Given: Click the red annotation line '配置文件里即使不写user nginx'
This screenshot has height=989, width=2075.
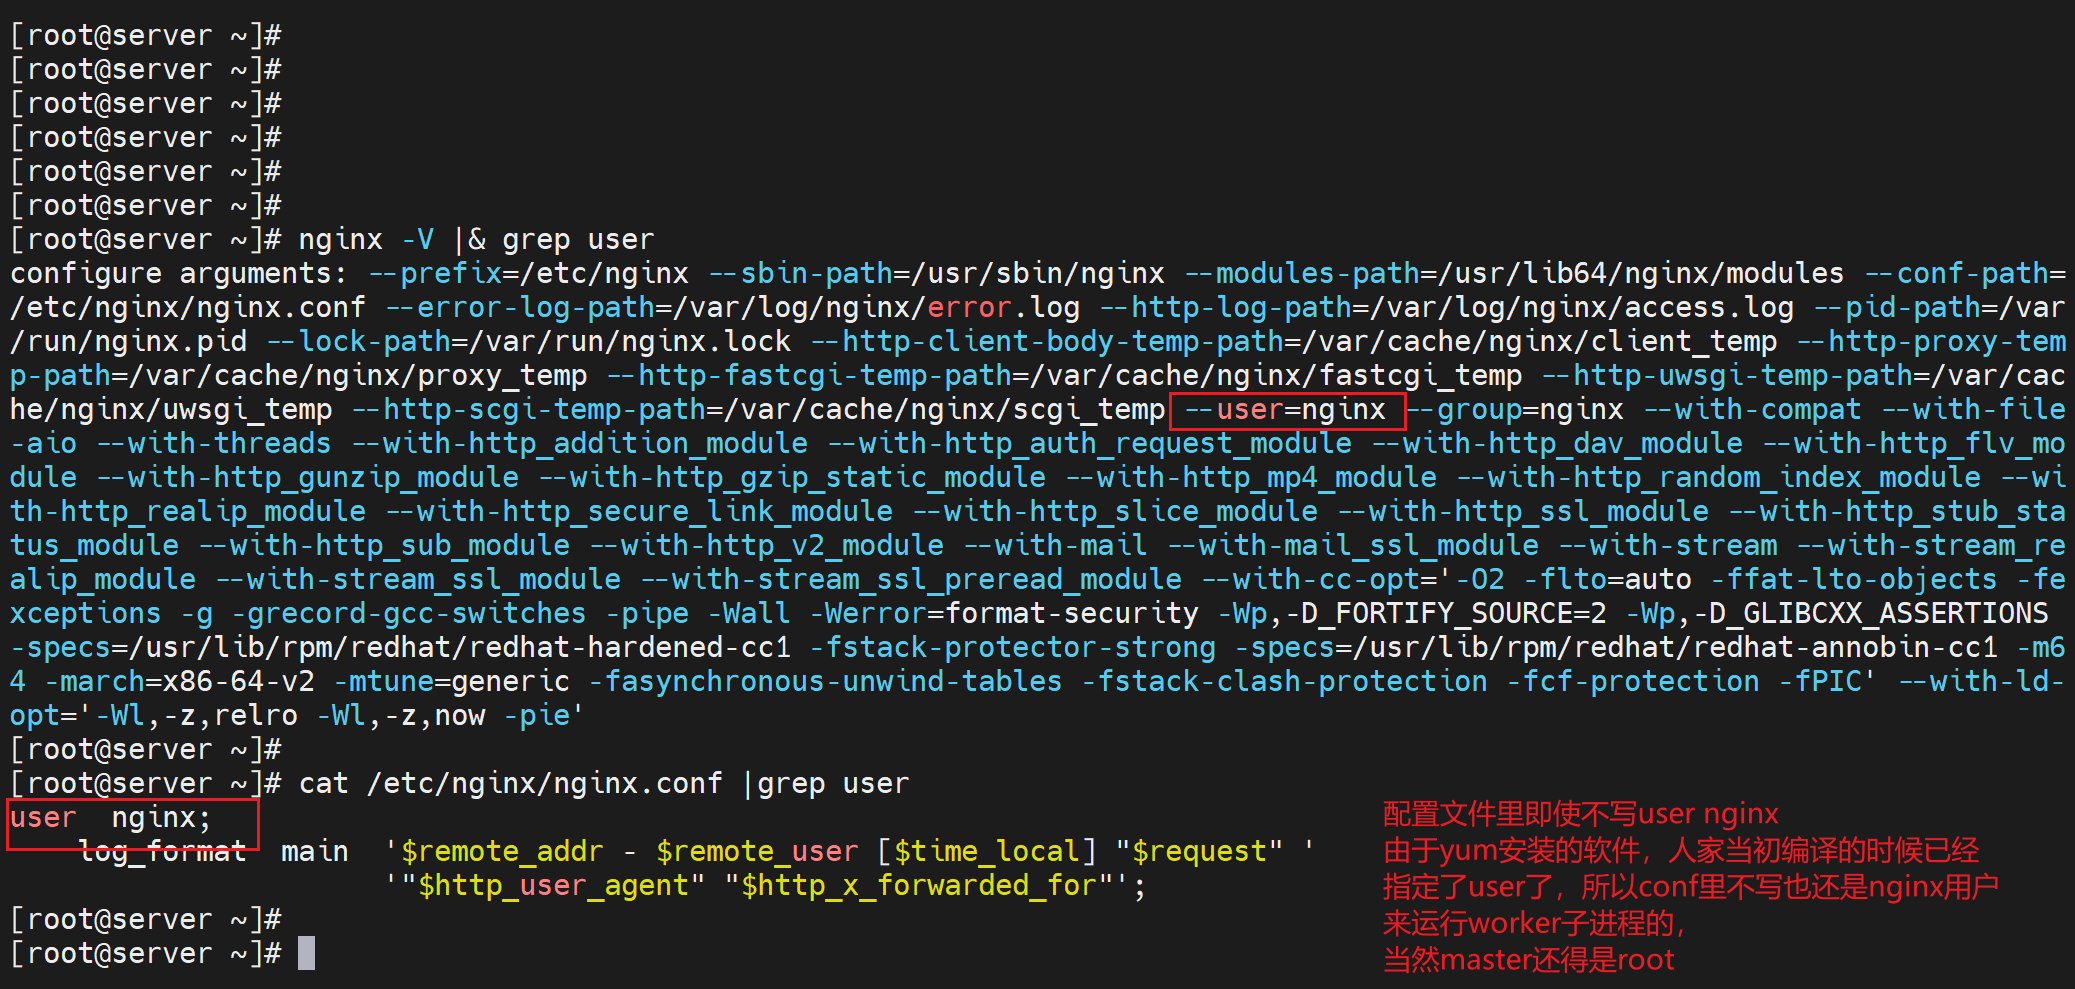Looking at the screenshot, I should (x=1580, y=814).
